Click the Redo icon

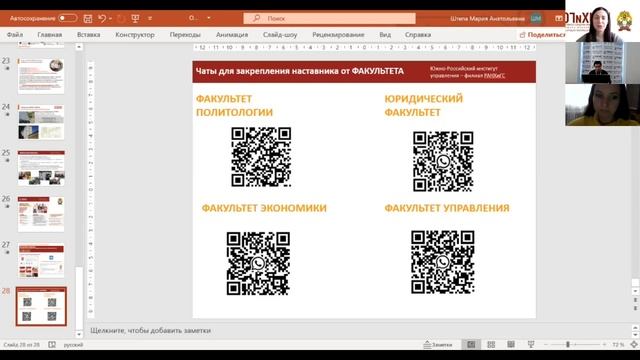pyautogui.click(x=121, y=18)
